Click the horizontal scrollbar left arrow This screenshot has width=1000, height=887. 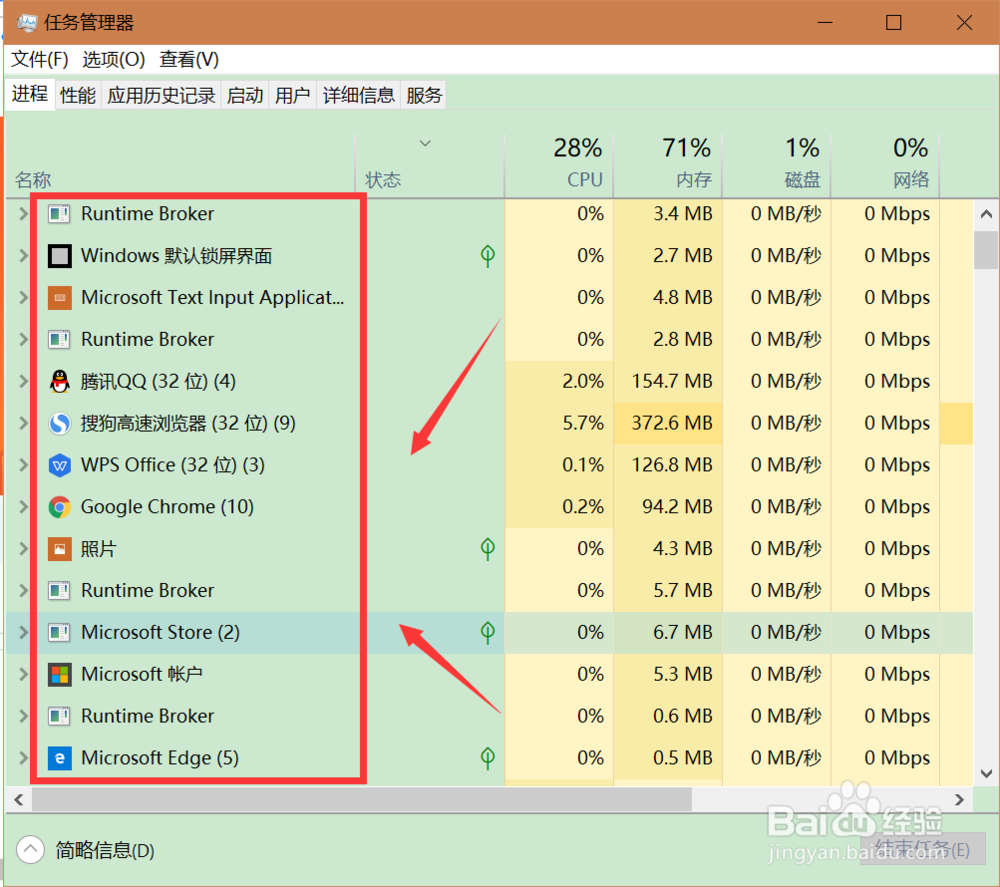point(18,800)
